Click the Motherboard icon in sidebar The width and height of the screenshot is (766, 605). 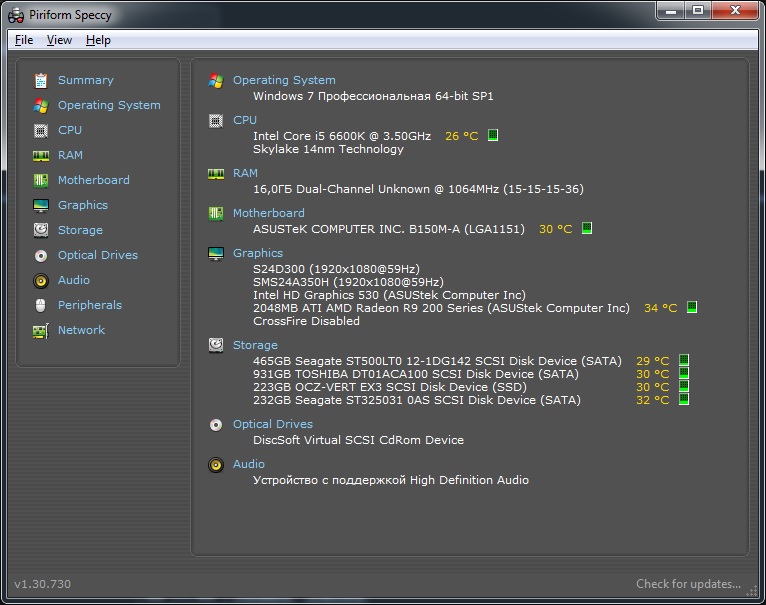(41, 180)
